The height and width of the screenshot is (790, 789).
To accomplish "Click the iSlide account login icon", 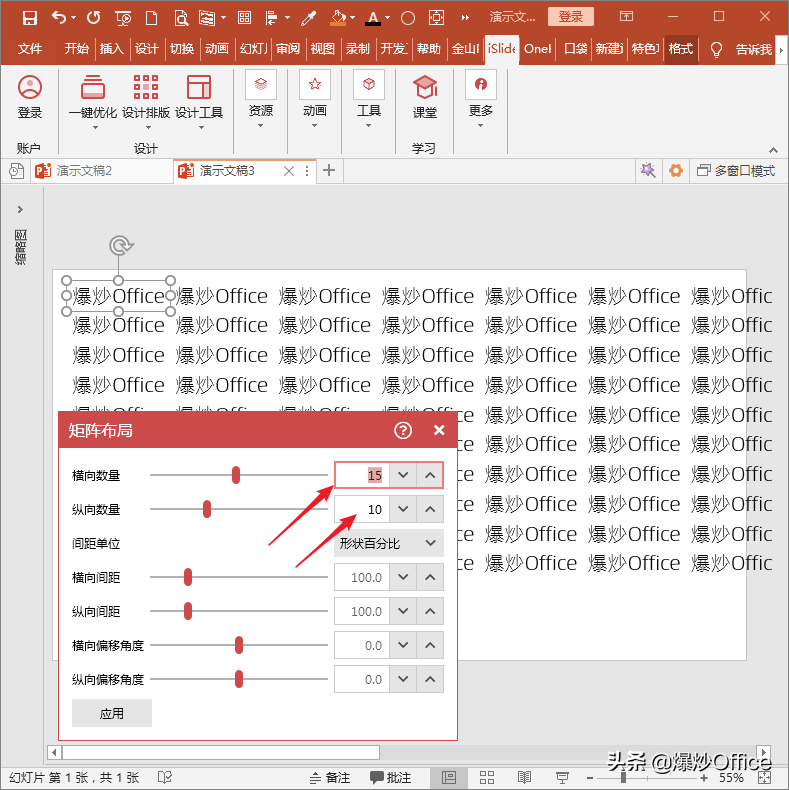I will [x=30, y=97].
